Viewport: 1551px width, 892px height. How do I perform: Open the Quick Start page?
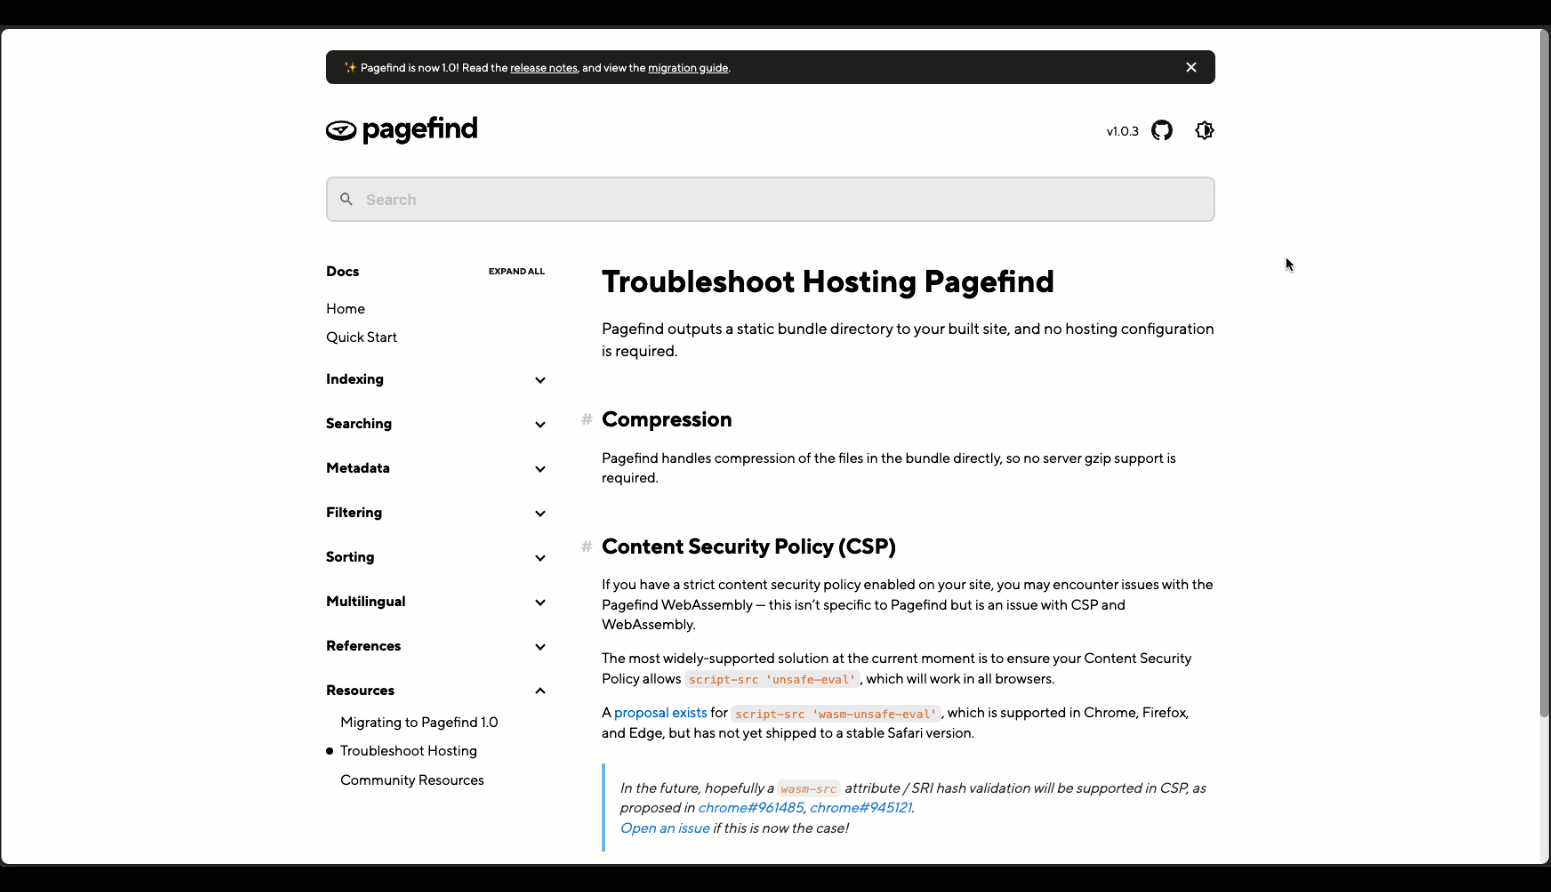tap(361, 337)
